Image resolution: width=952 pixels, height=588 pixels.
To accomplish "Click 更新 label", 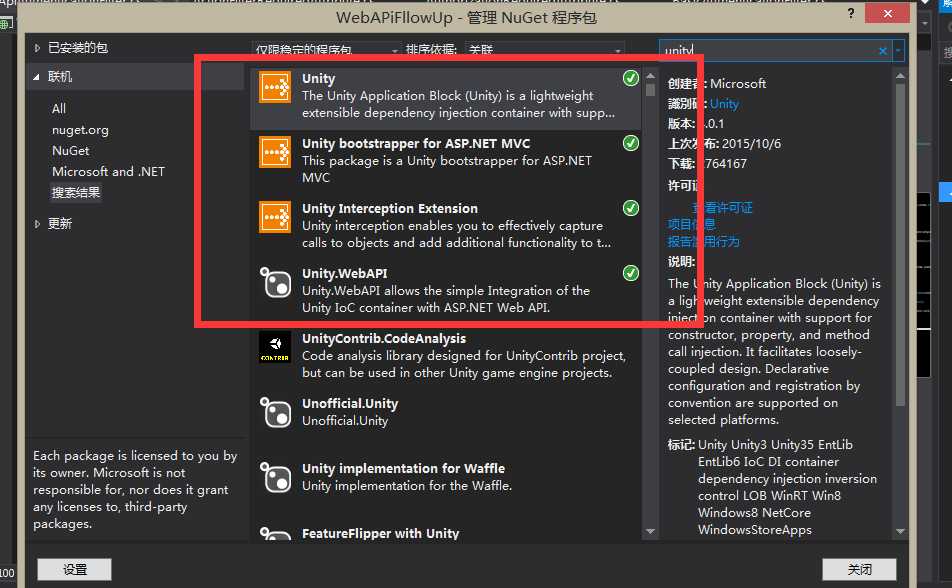I will click(60, 224).
